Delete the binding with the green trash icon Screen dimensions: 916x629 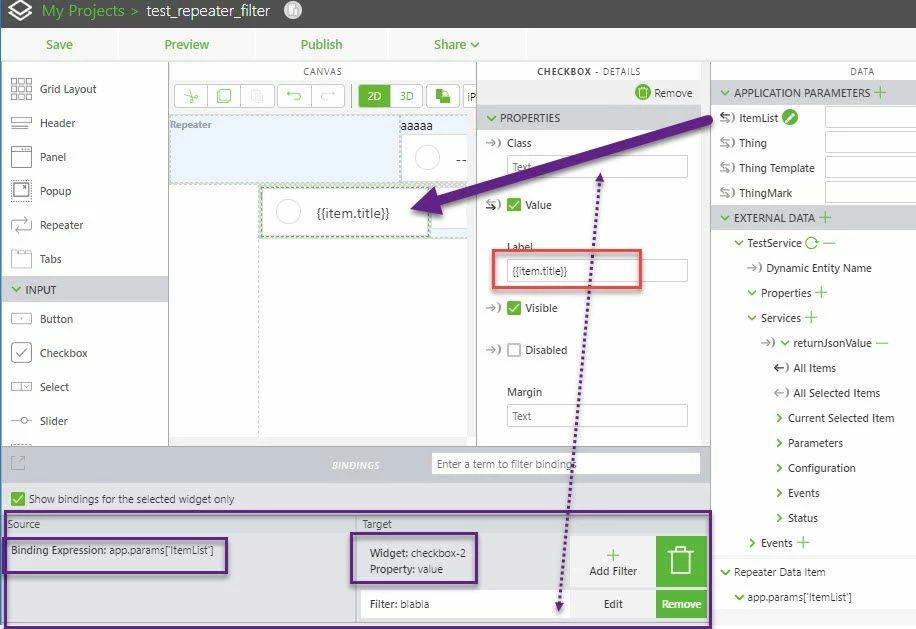(x=681, y=561)
